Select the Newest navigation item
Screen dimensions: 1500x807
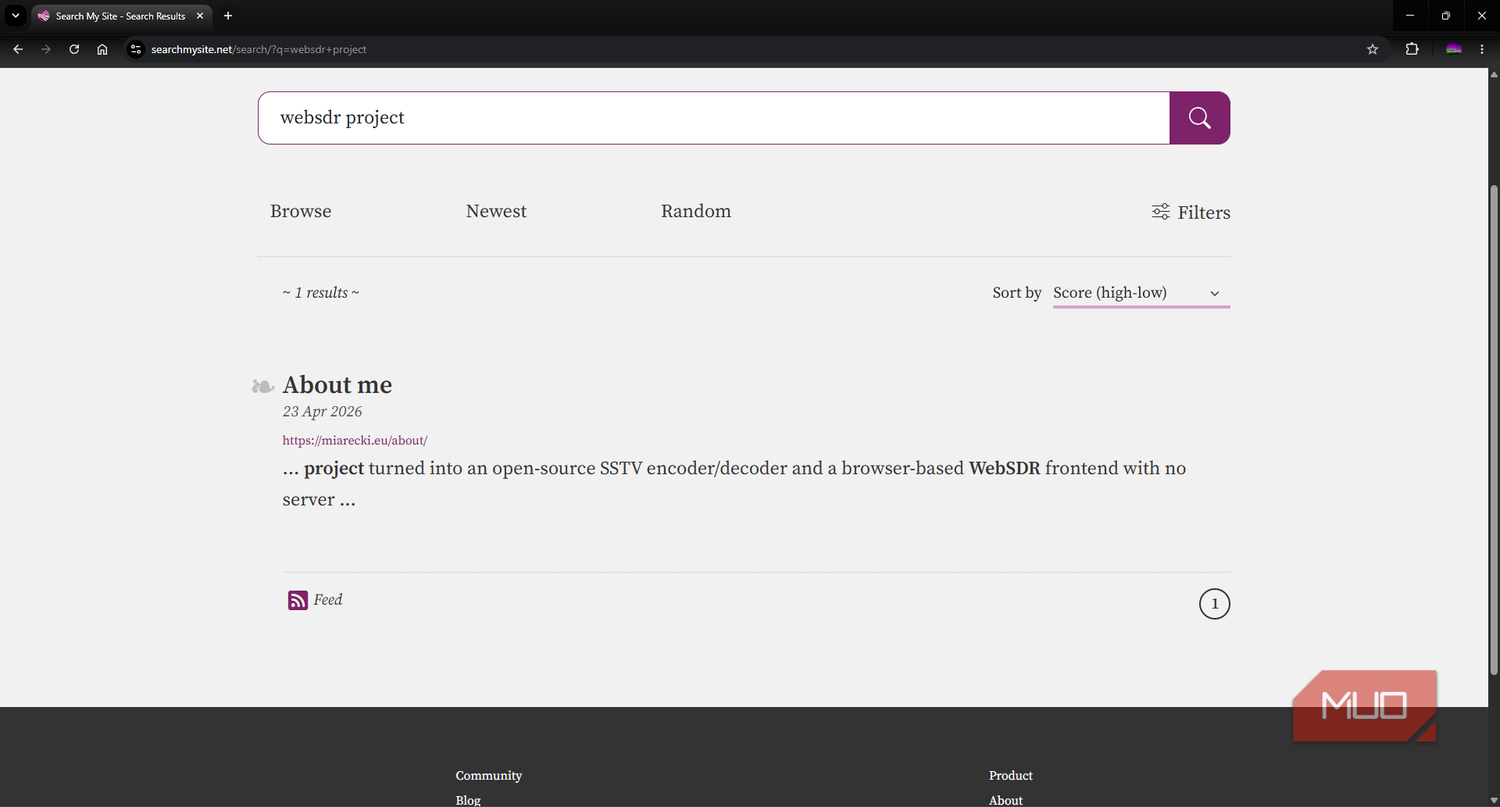click(496, 211)
